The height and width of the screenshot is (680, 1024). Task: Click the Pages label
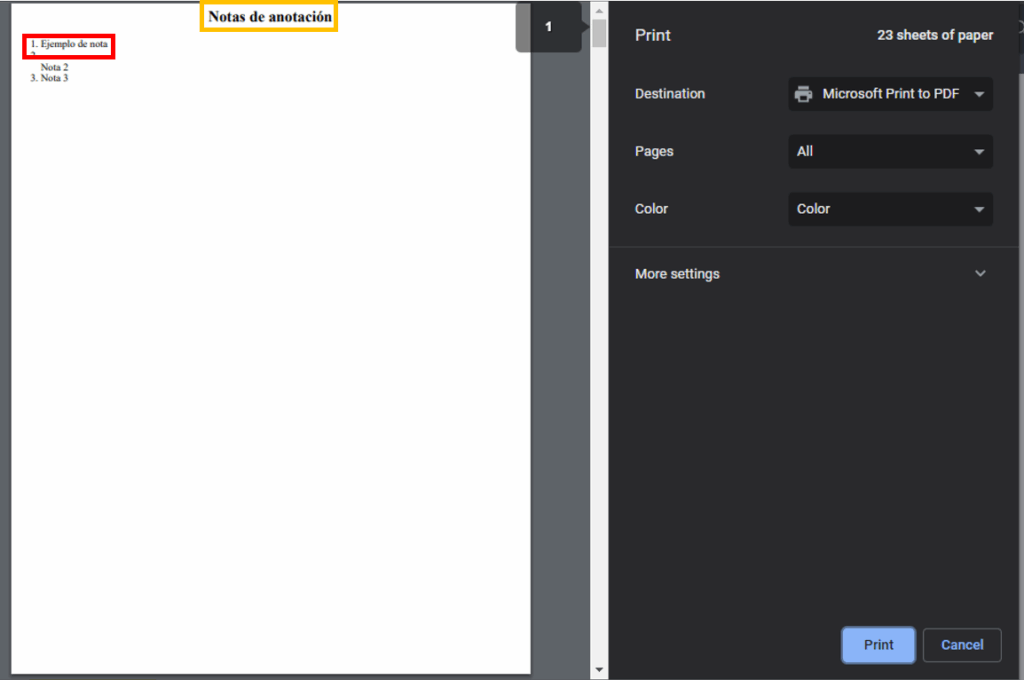654,152
